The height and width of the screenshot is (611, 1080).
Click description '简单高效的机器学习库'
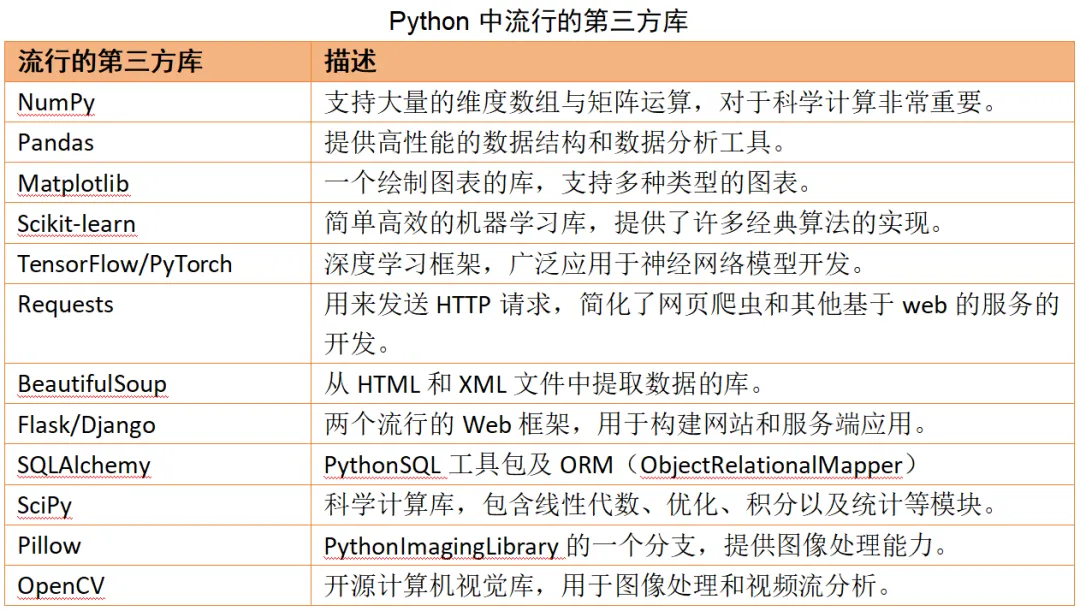point(455,223)
